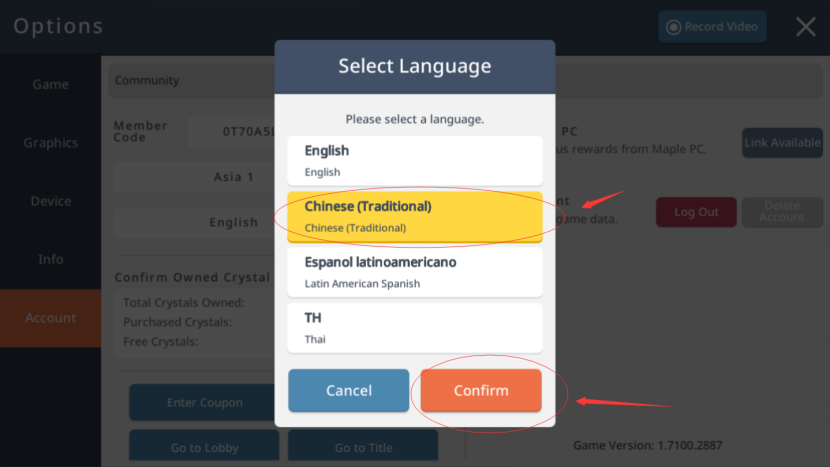The width and height of the screenshot is (830, 467).
Task: Pick Espanol latinoamericano language option
Action: point(414,272)
